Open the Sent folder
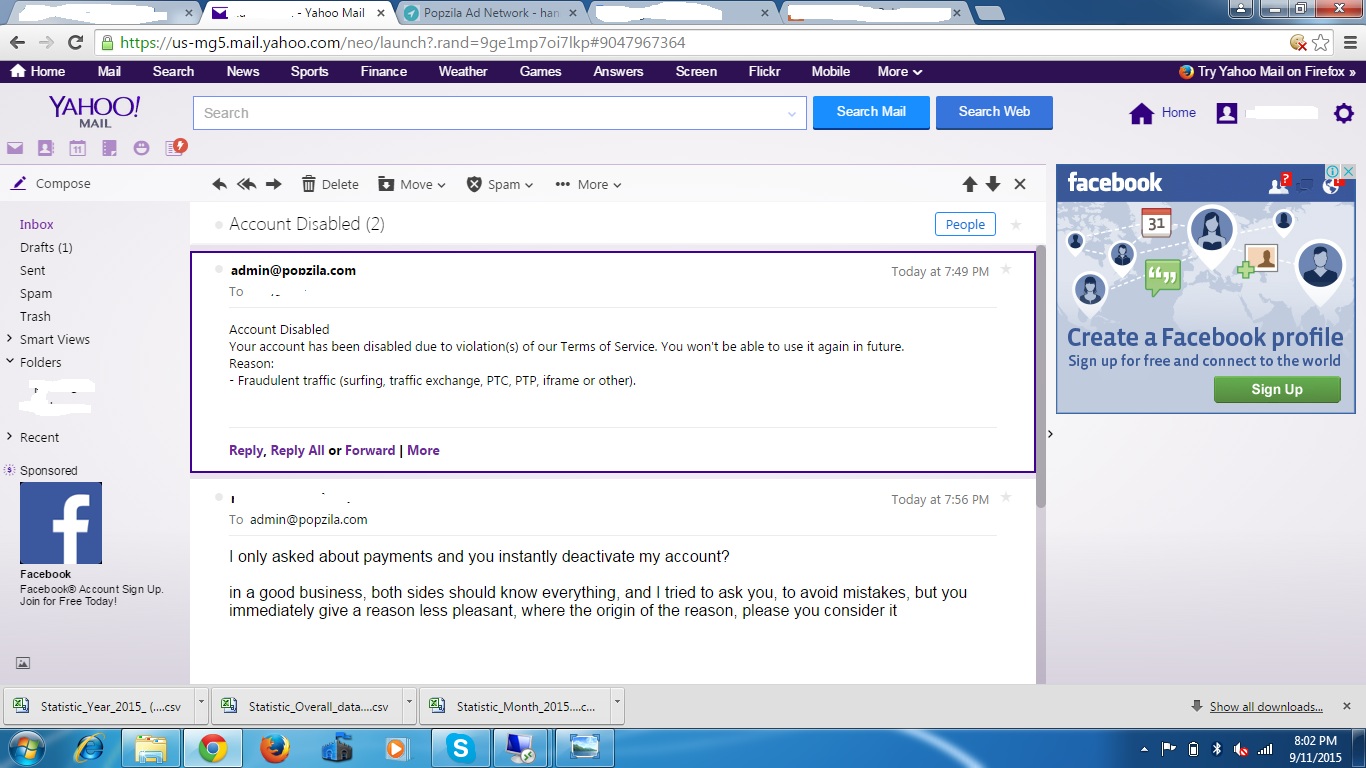Image resolution: width=1366 pixels, height=768 pixels. [x=33, y=270]
